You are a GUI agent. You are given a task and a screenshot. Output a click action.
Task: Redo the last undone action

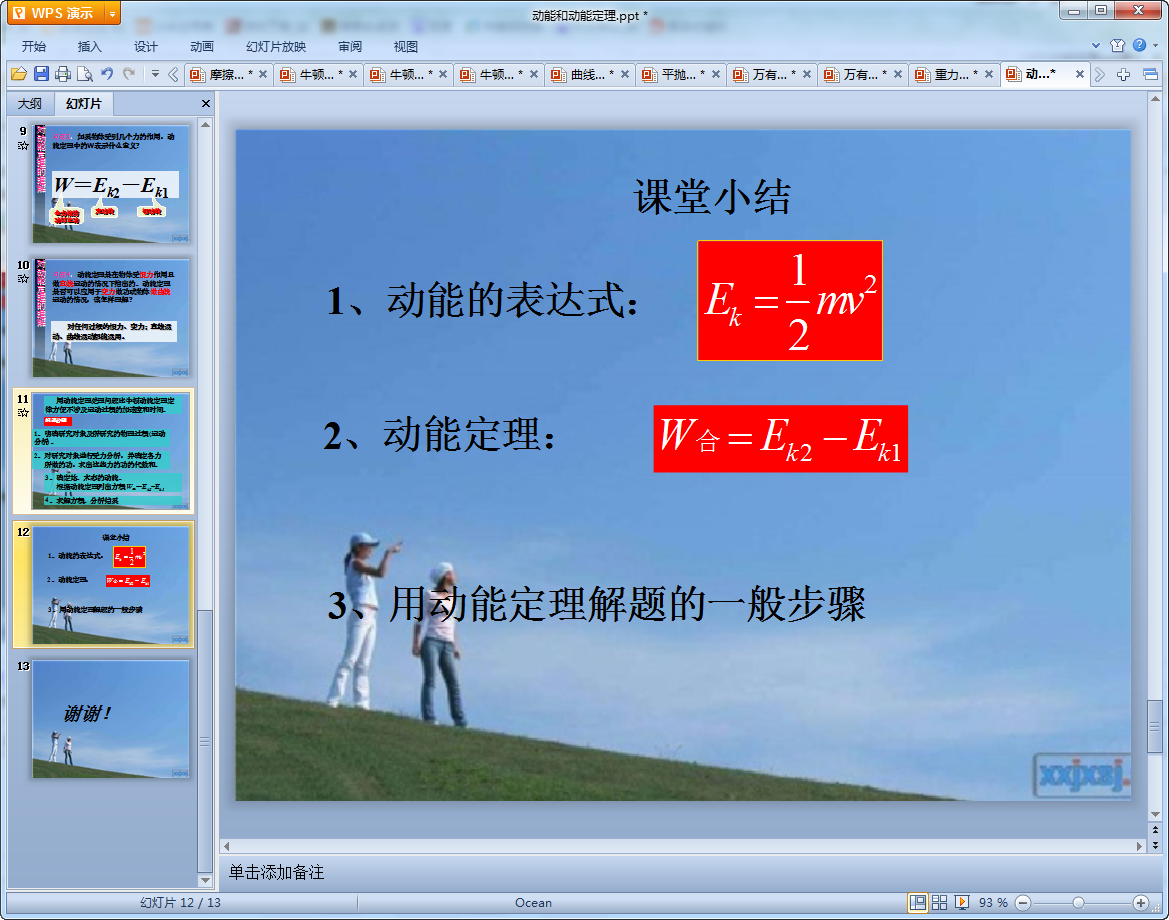click(x=130, y=73)
